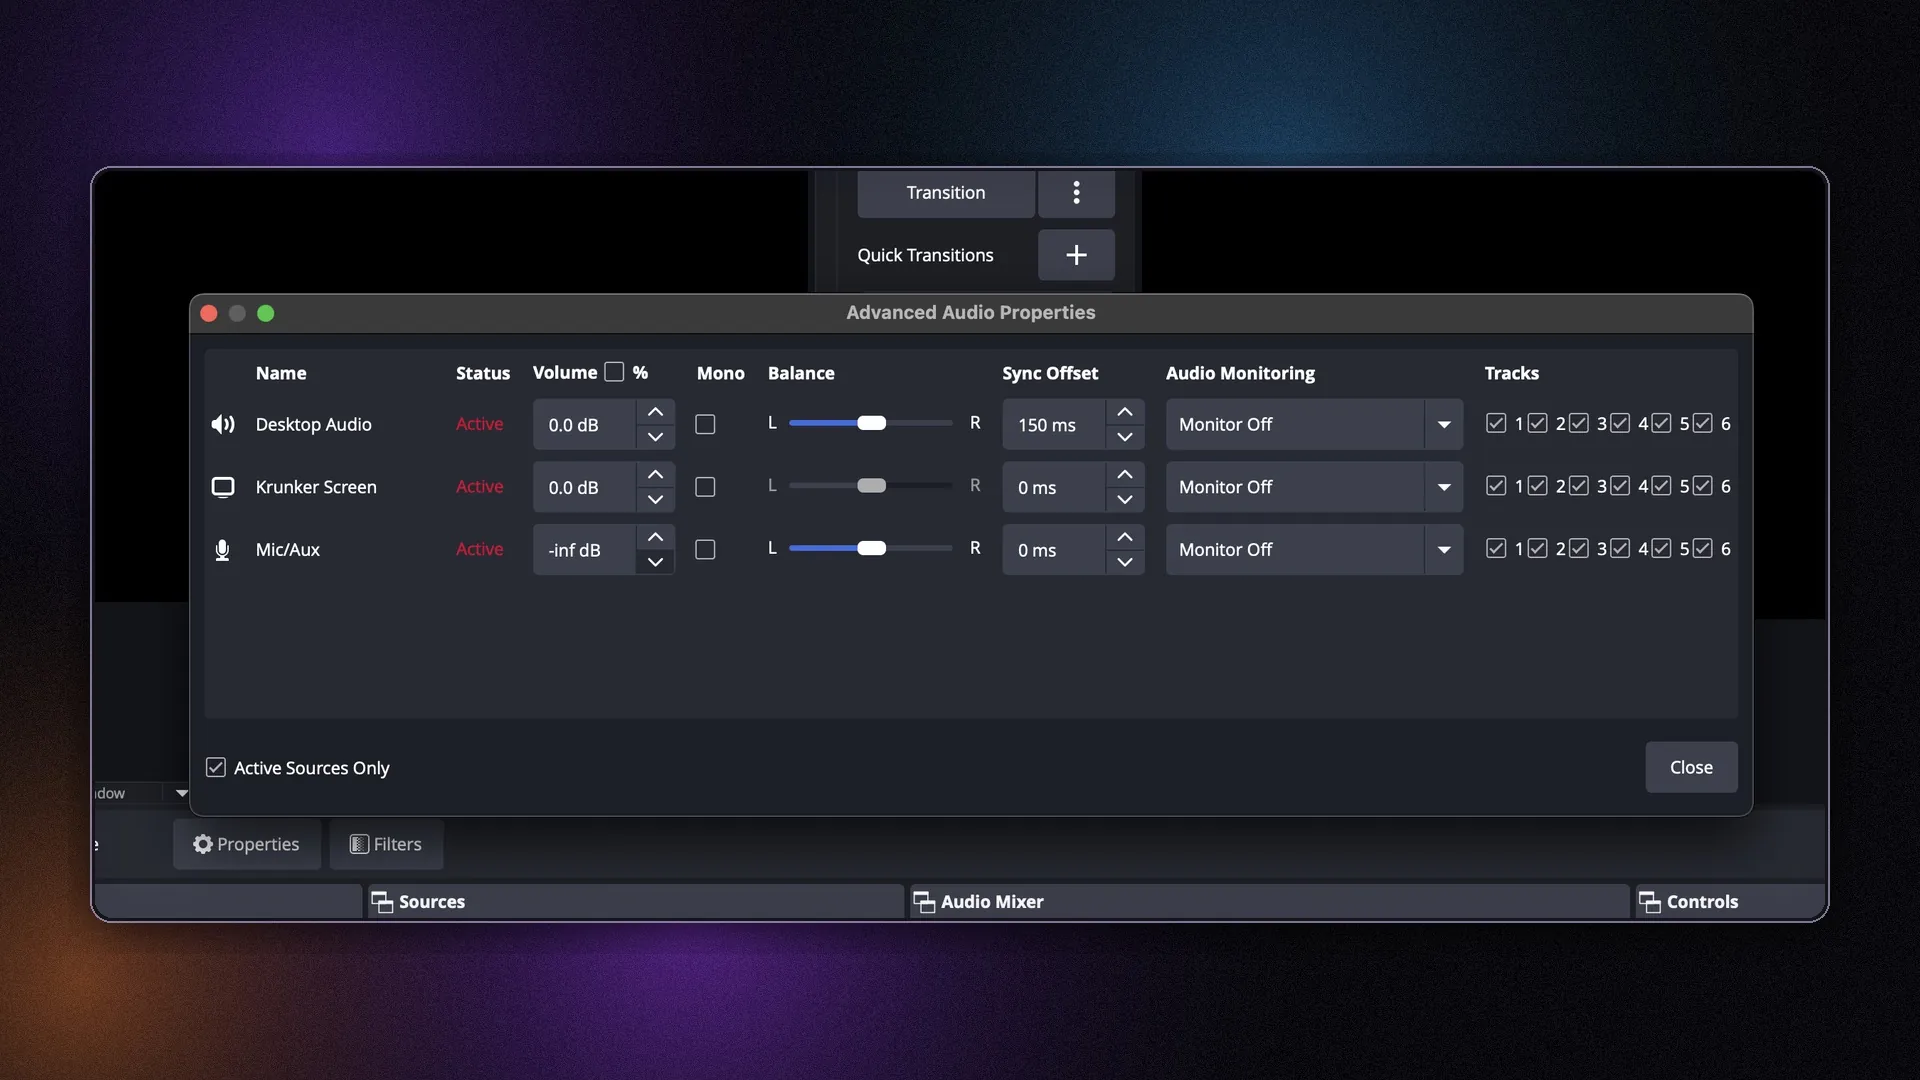
Task: Click the Controls dock title
Action: pos(1702,902)
